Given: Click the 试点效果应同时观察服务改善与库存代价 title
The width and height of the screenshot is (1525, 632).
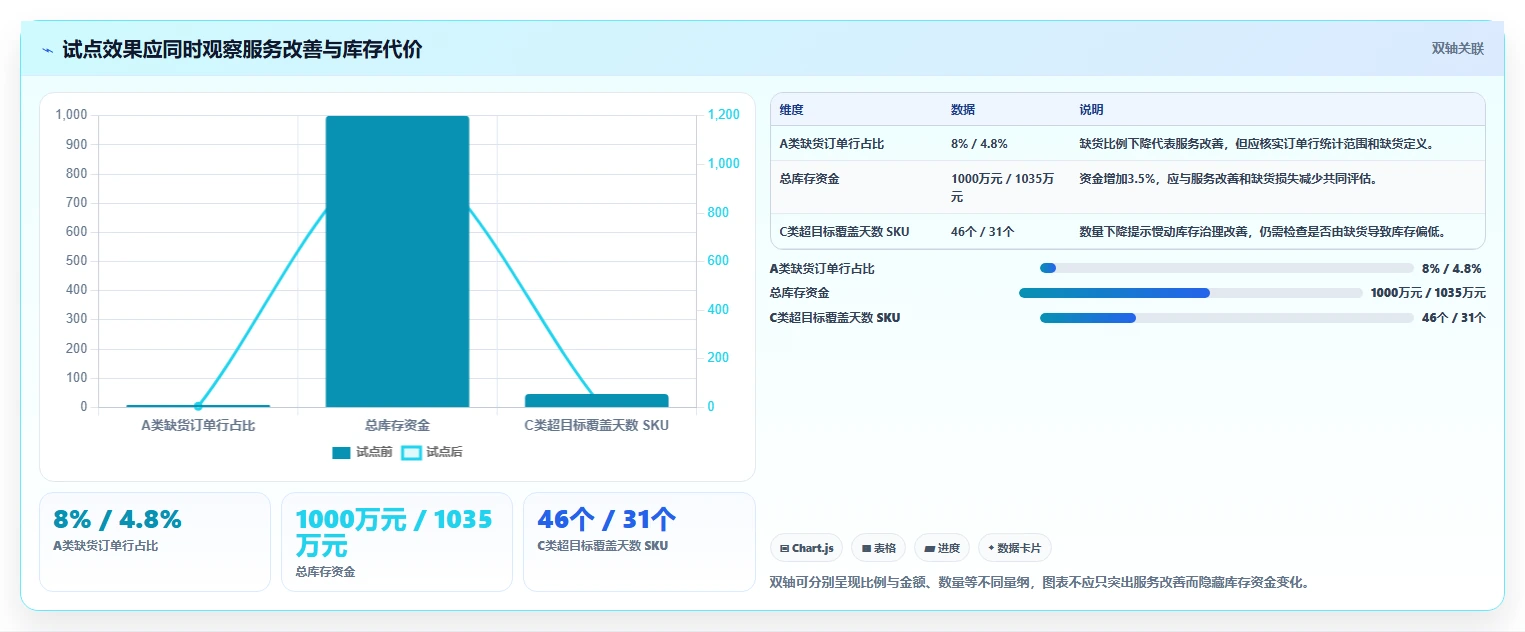Looking at the screenshot, I should coord(242,50).
